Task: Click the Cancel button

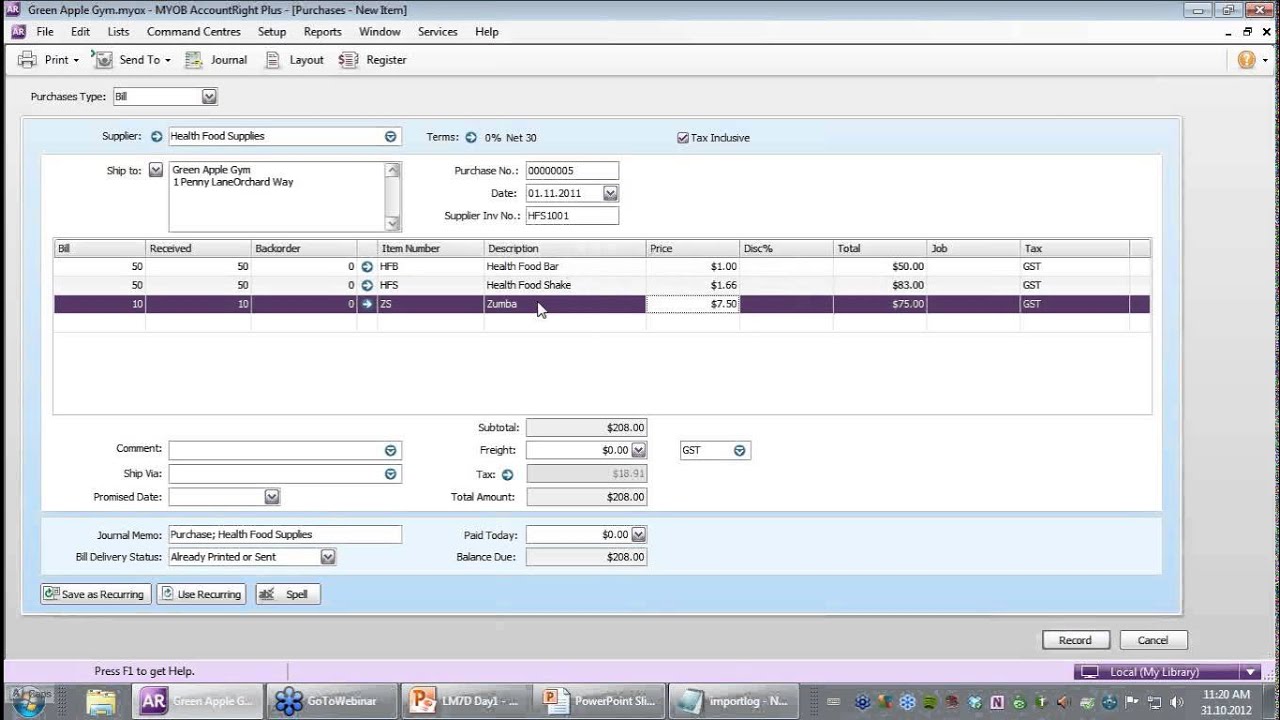Action: coord(1152,640)
